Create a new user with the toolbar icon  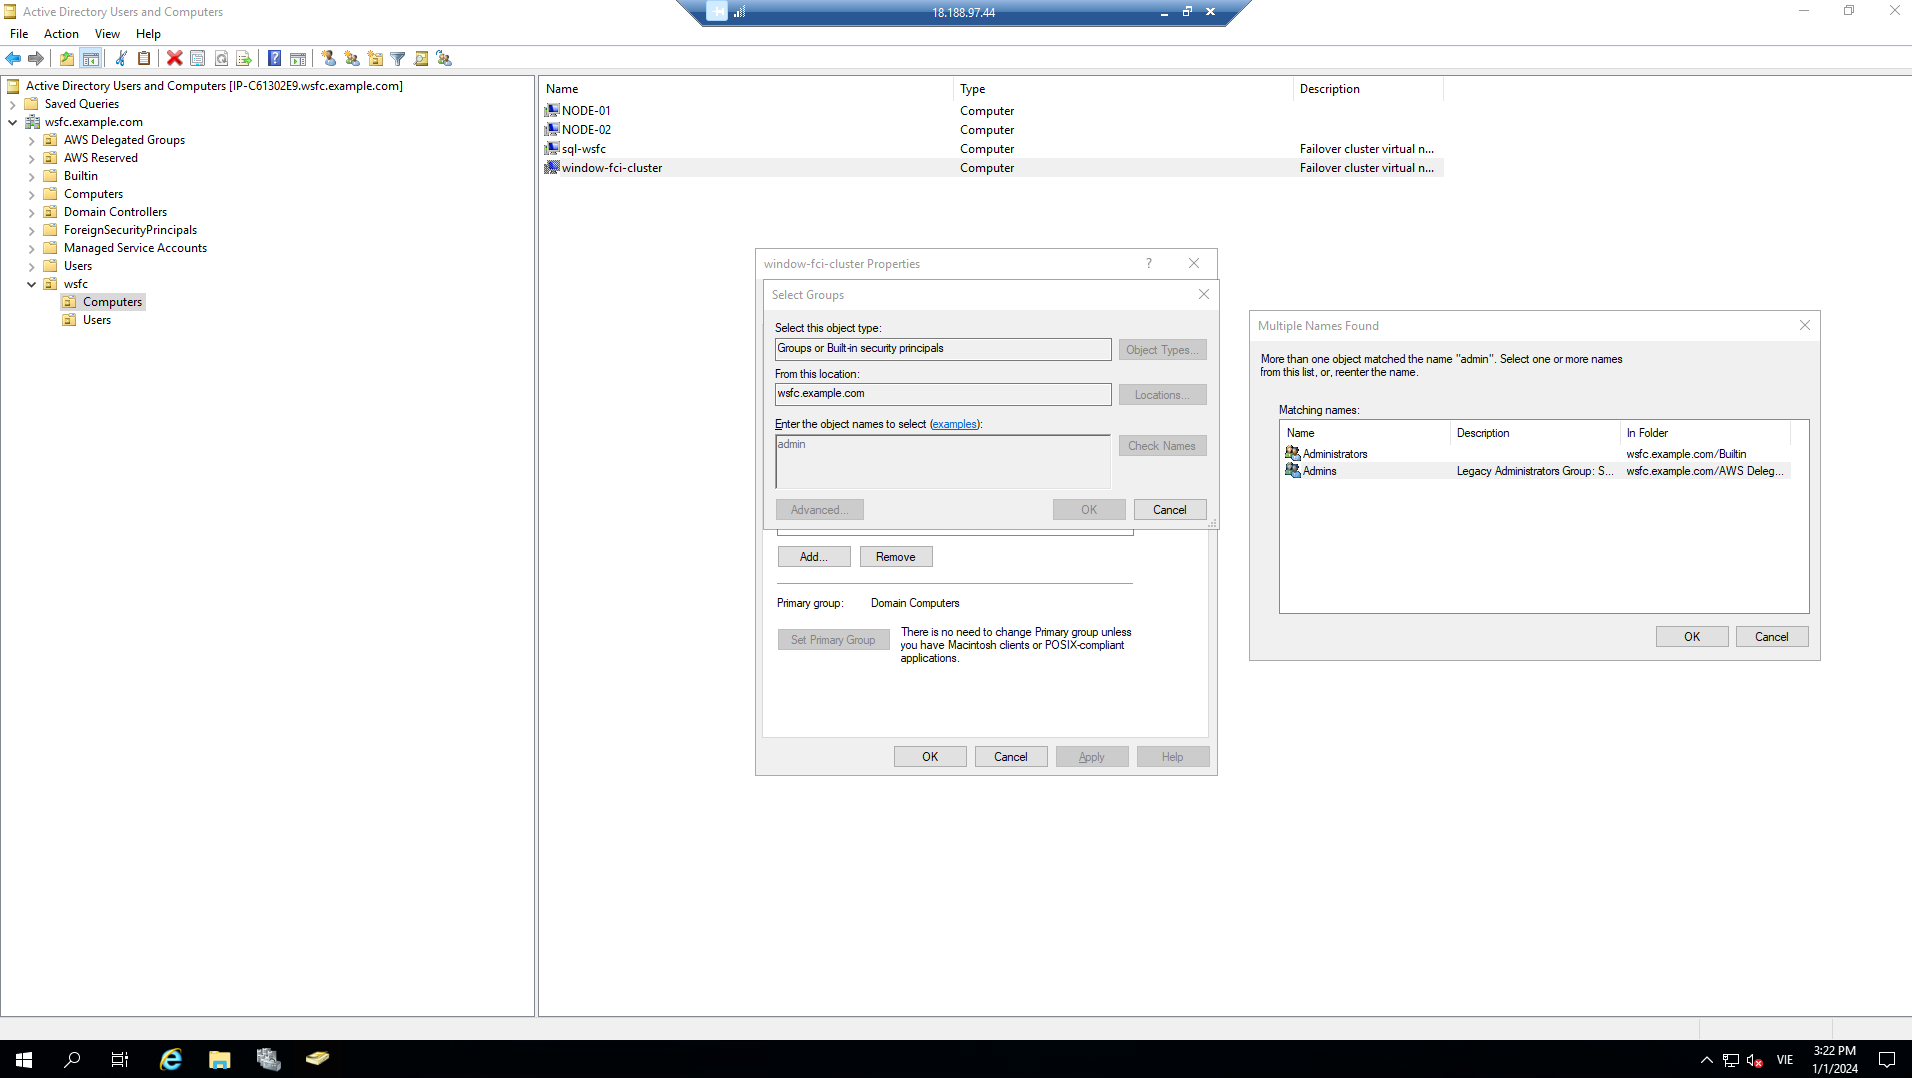[328, 58]
